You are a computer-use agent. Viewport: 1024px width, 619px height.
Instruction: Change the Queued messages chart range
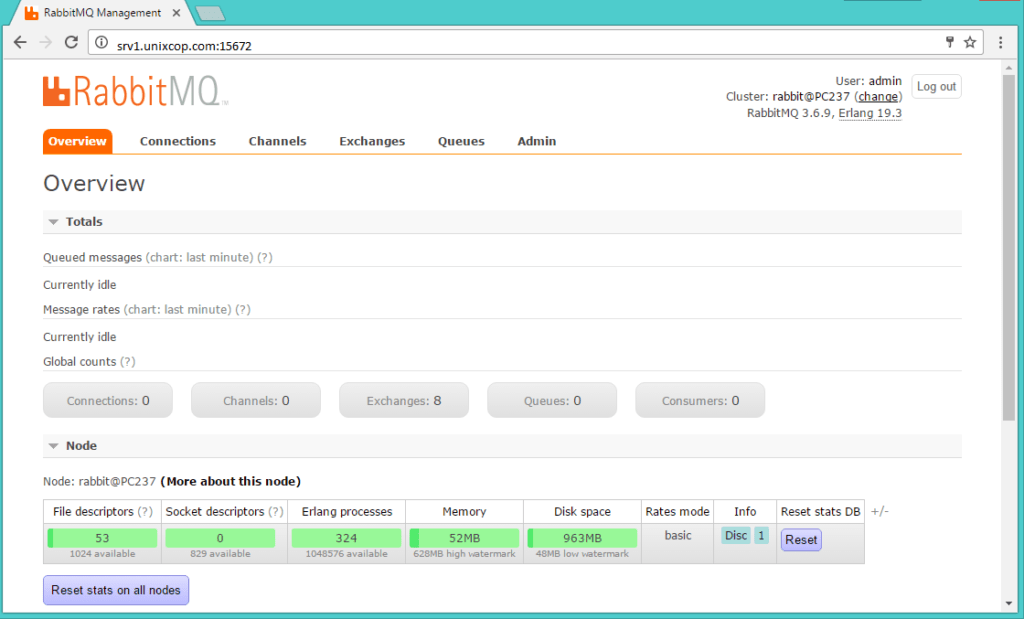[199, 257]
